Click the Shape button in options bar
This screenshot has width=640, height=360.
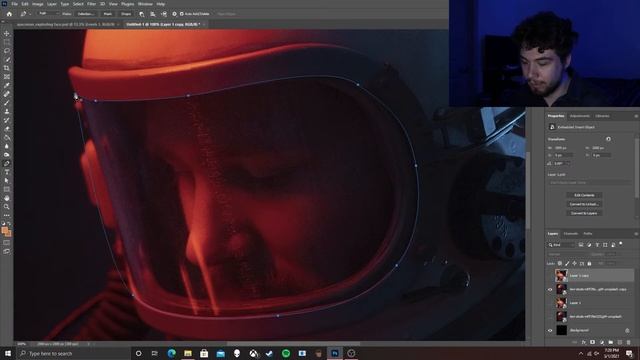tap(126, 14)
